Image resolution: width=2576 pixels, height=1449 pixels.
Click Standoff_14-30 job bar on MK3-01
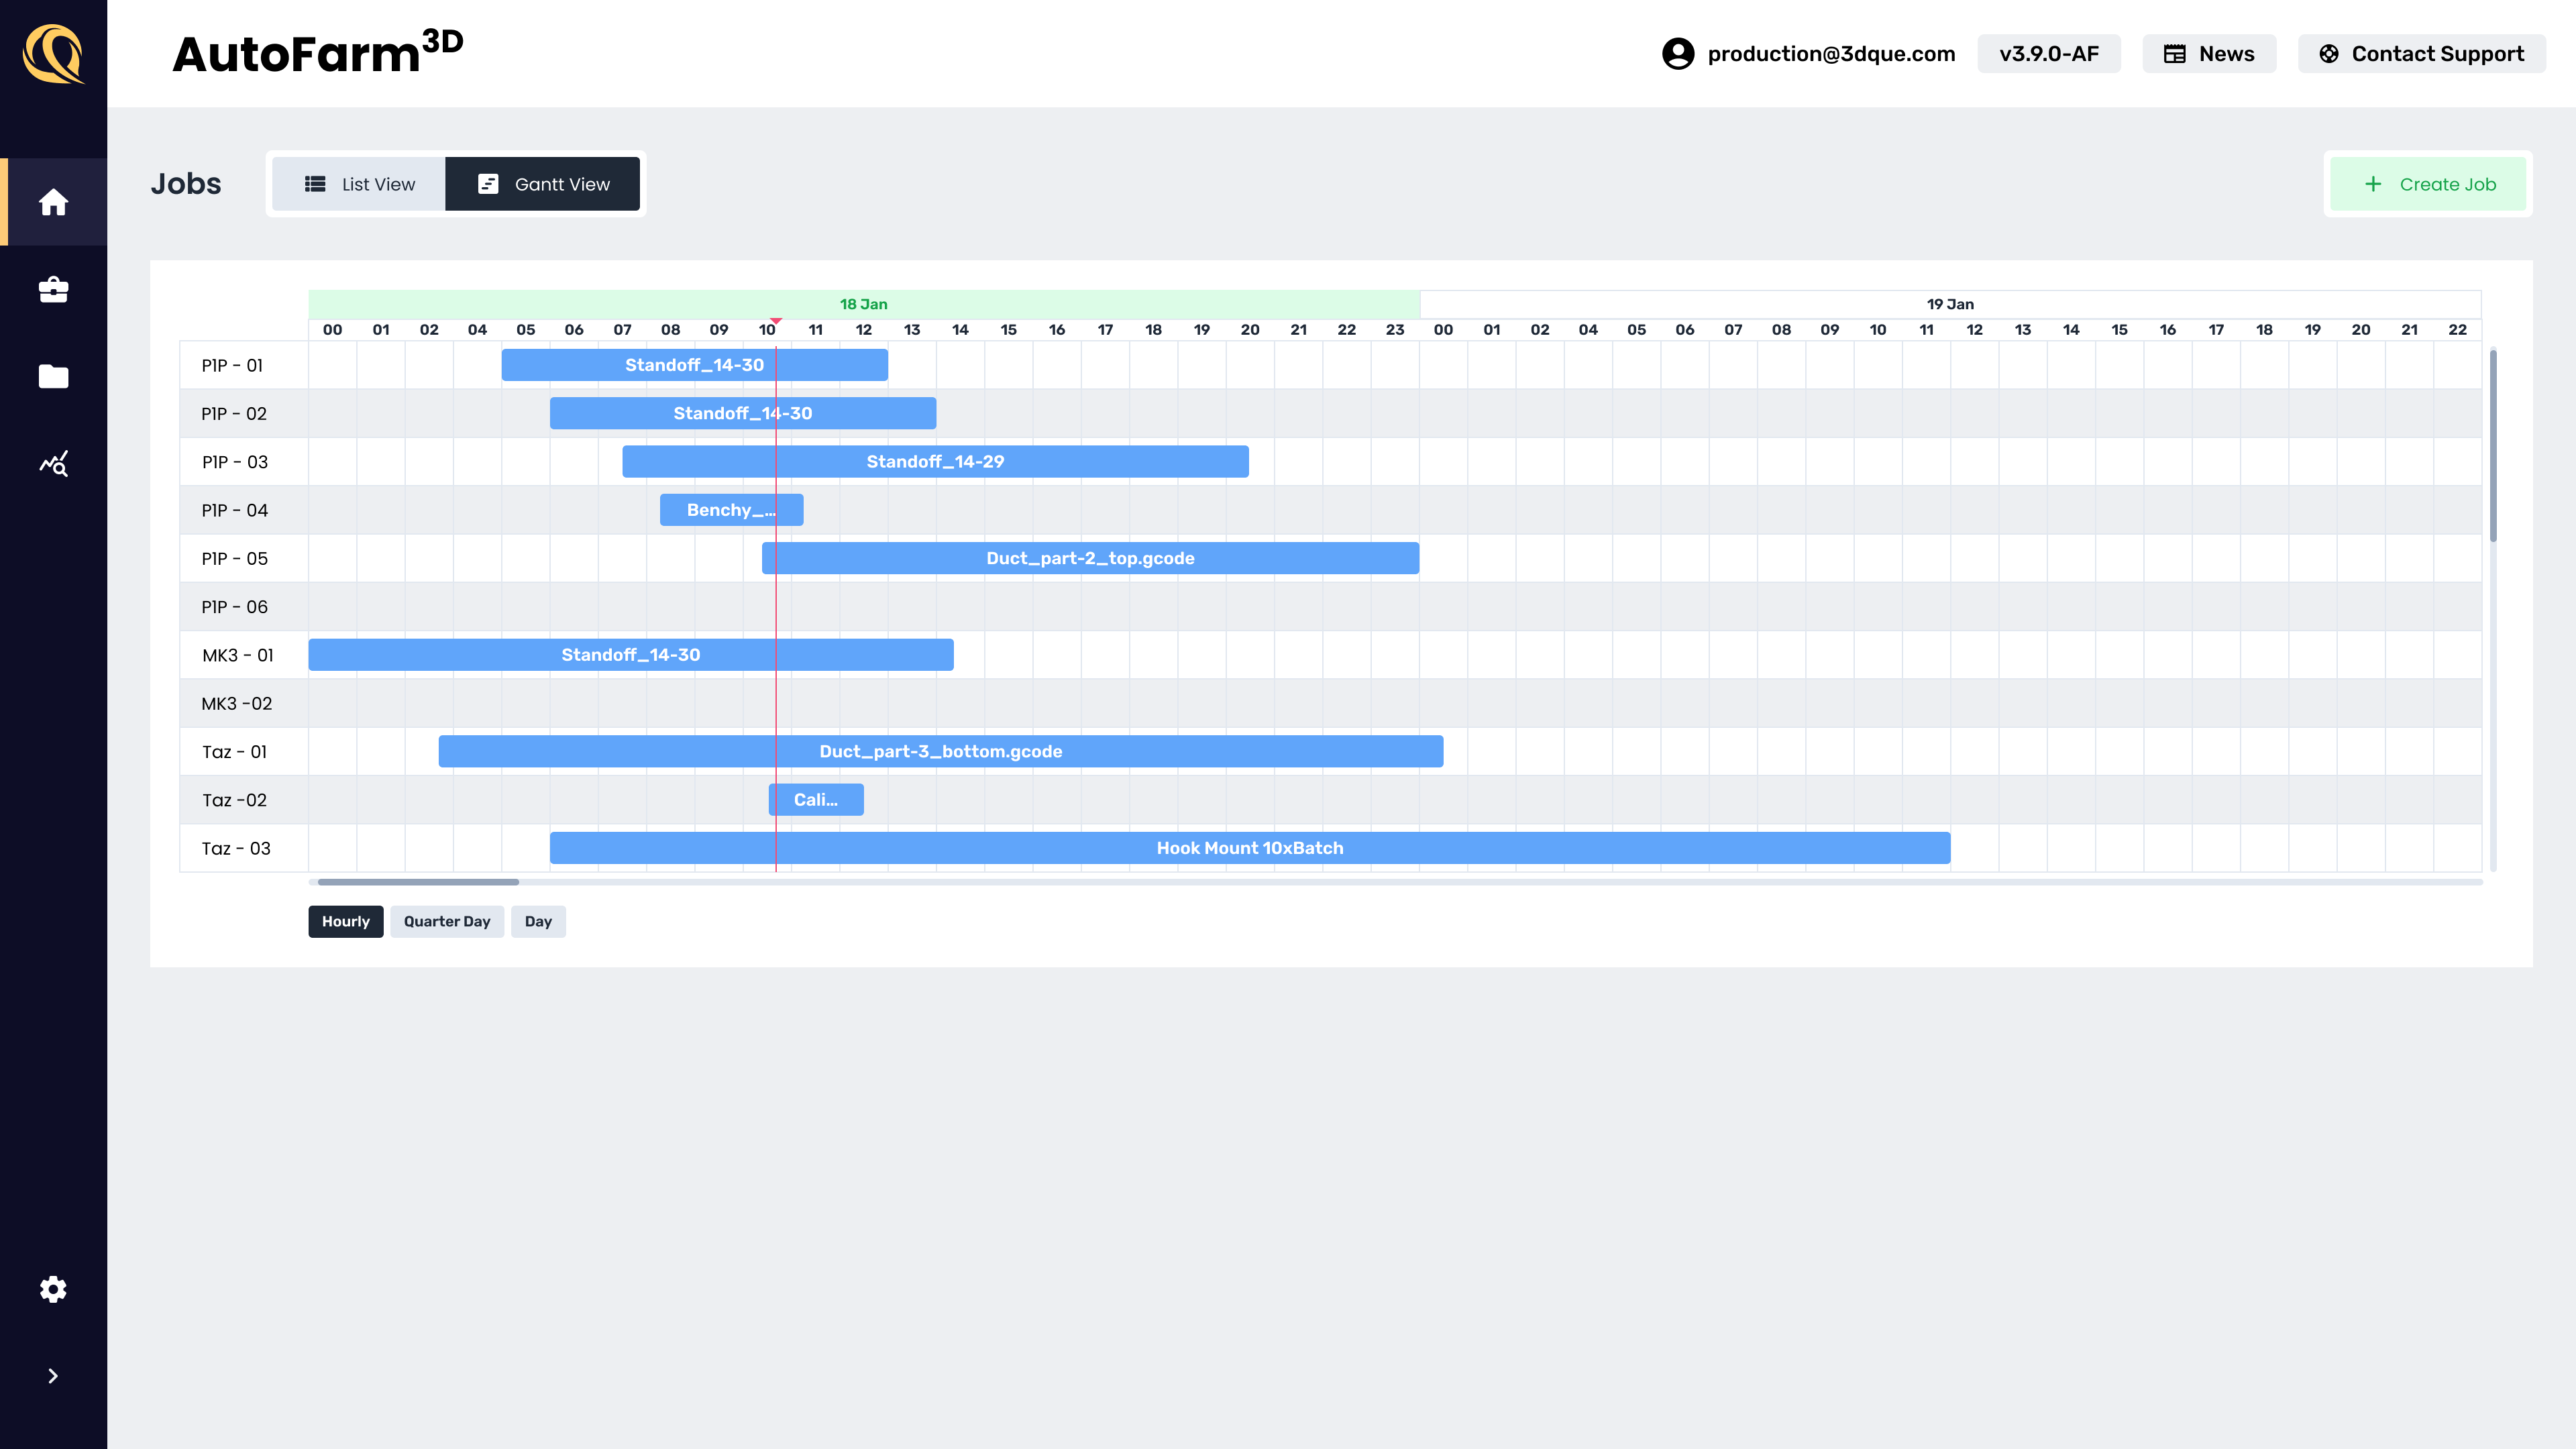point(630,655)
